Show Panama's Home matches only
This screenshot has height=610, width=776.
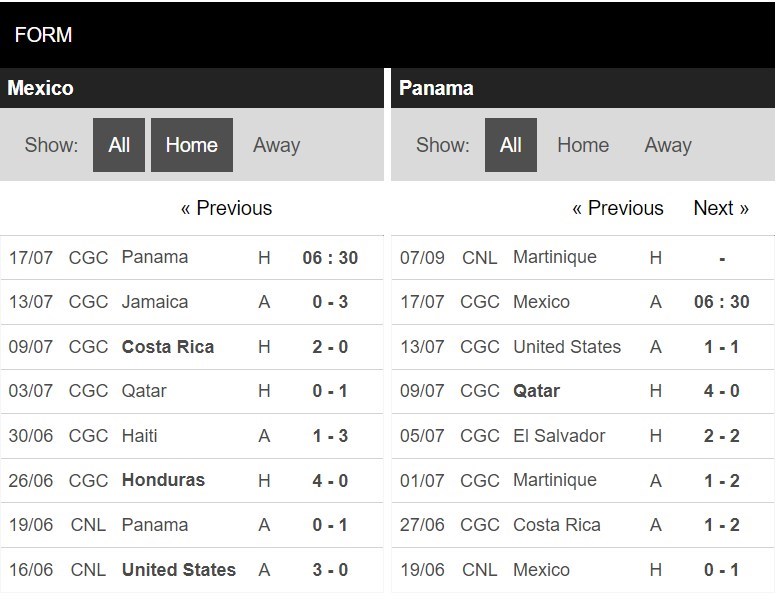coord(583,145)
